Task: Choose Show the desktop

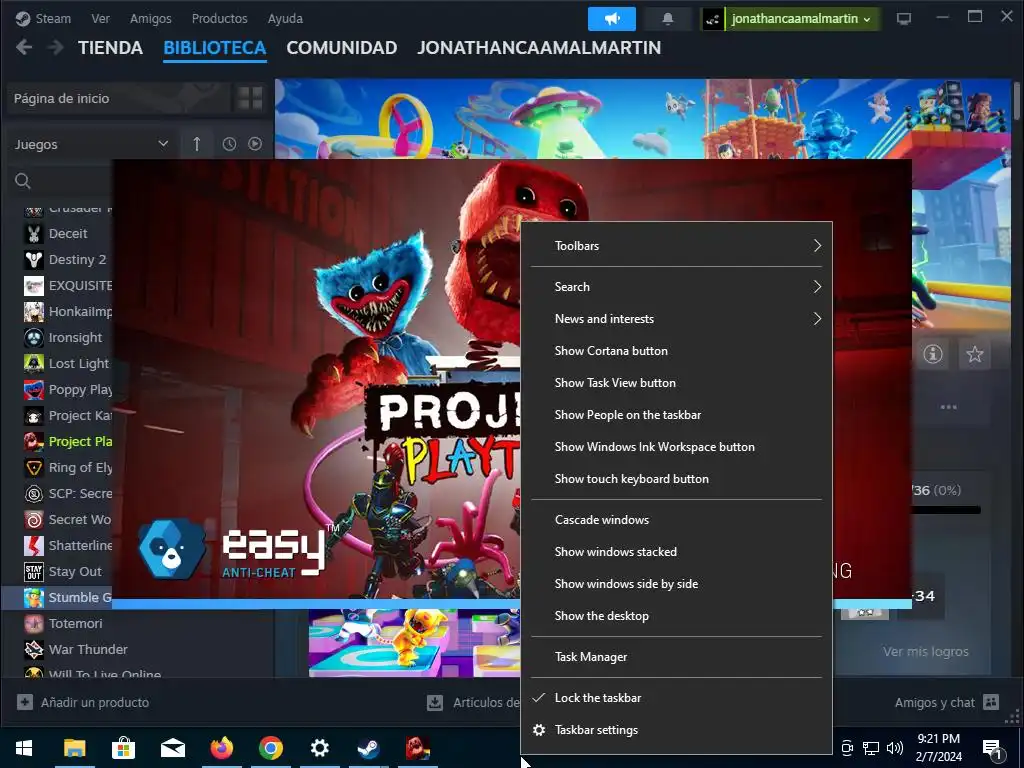Action: click(677, 616)
